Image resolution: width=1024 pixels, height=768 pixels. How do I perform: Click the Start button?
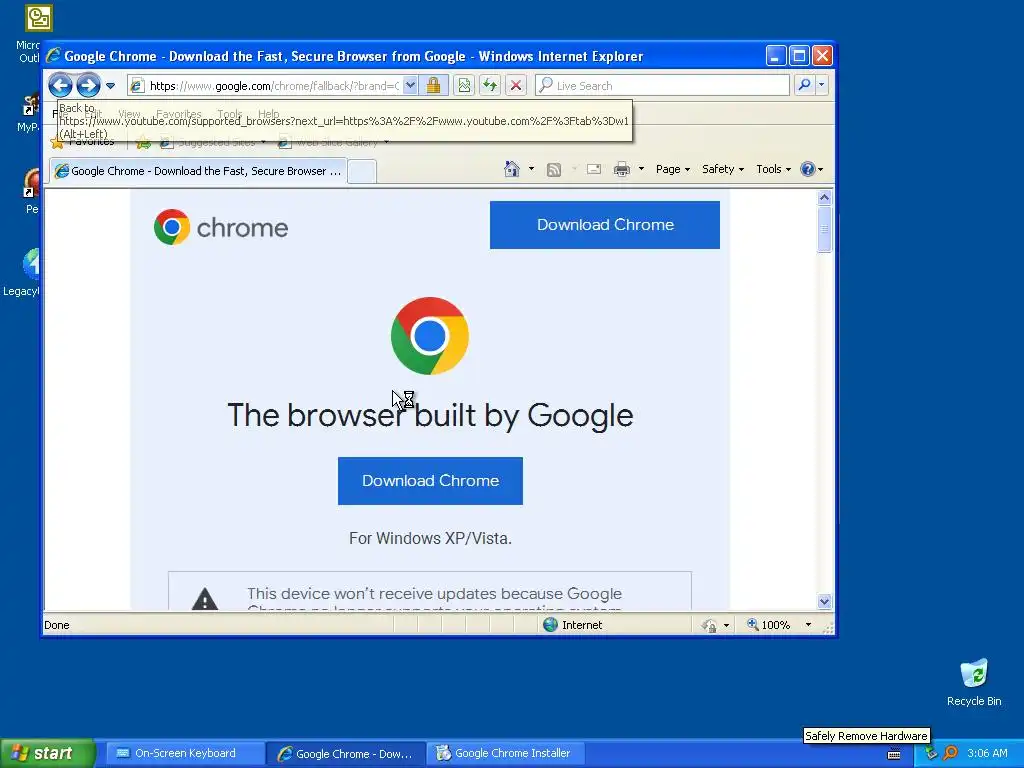(47, 753)
